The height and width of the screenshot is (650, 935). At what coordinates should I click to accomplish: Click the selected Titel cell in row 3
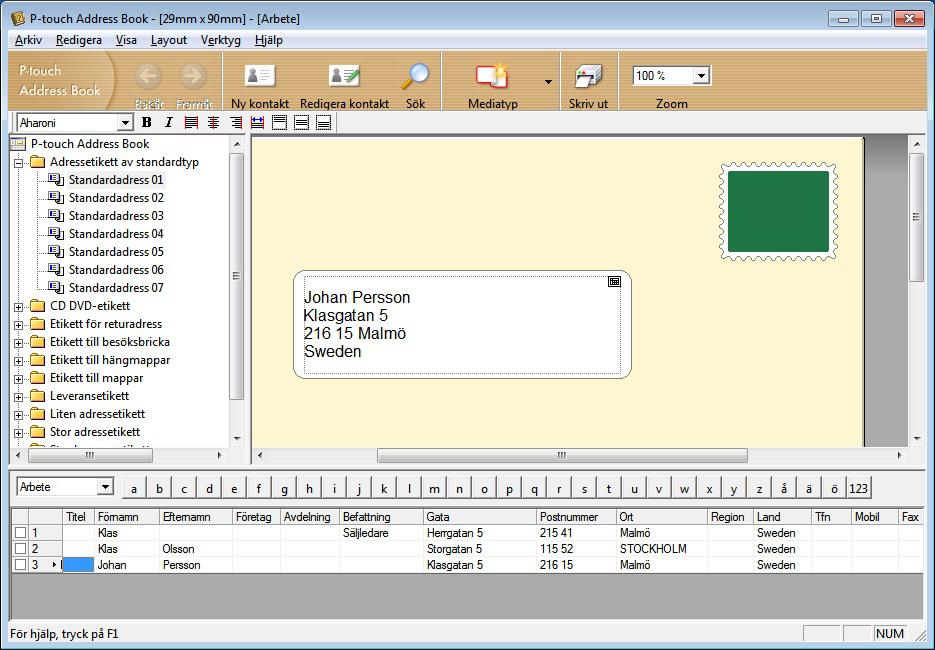click(78, 564)
